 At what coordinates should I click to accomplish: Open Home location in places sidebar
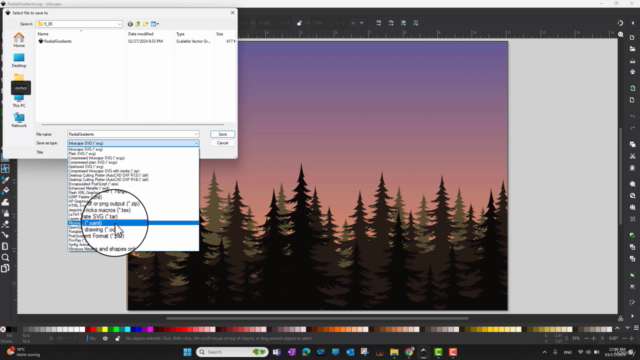click(x=19, y=40)
